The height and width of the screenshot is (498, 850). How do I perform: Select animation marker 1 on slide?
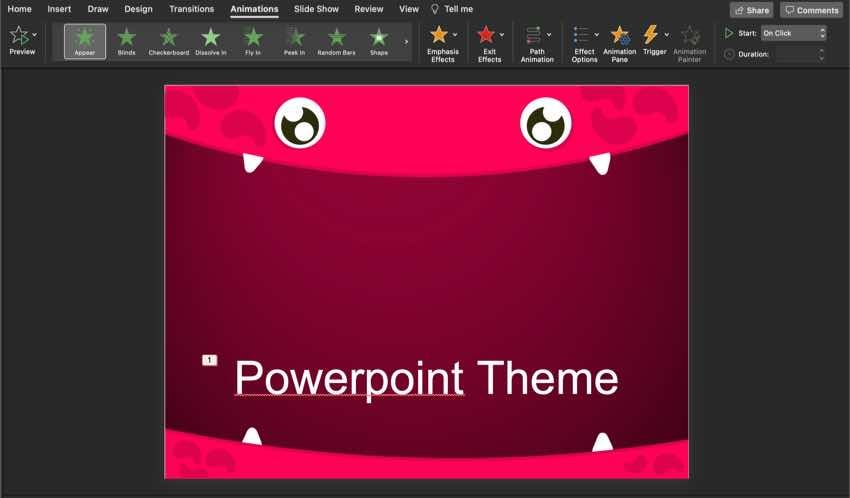pos(209,360)
